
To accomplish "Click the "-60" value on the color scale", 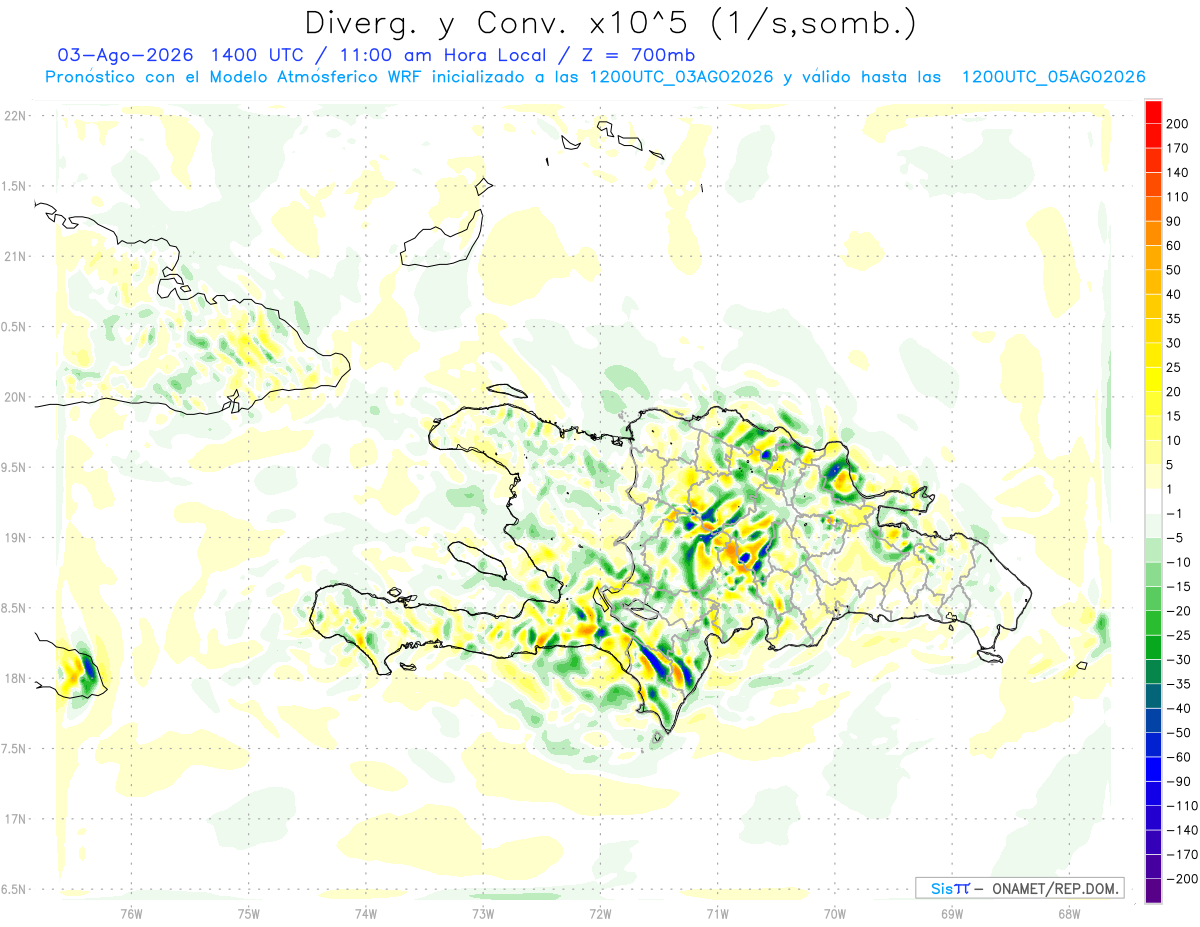I will point(1179,757).
